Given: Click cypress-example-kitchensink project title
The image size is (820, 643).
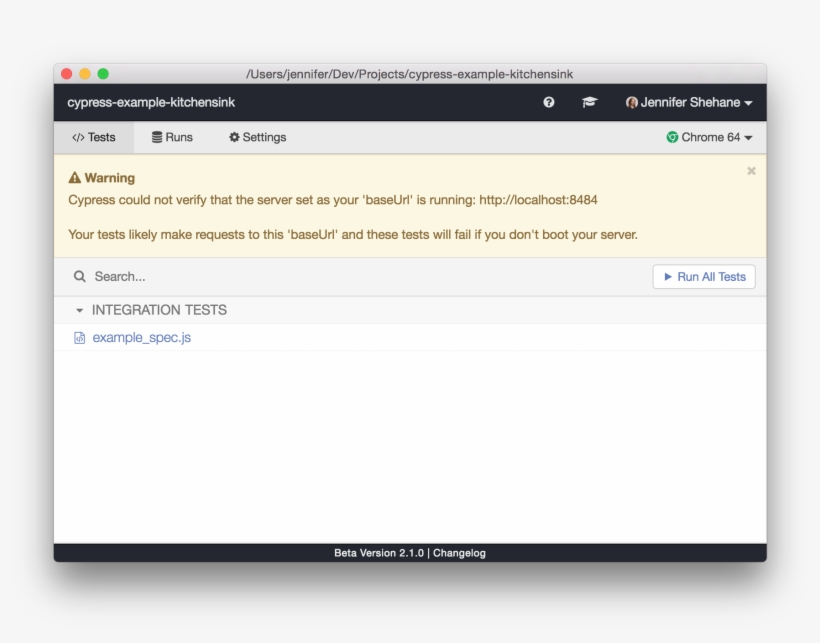Looking at the screenshot, I should point(151,102).
